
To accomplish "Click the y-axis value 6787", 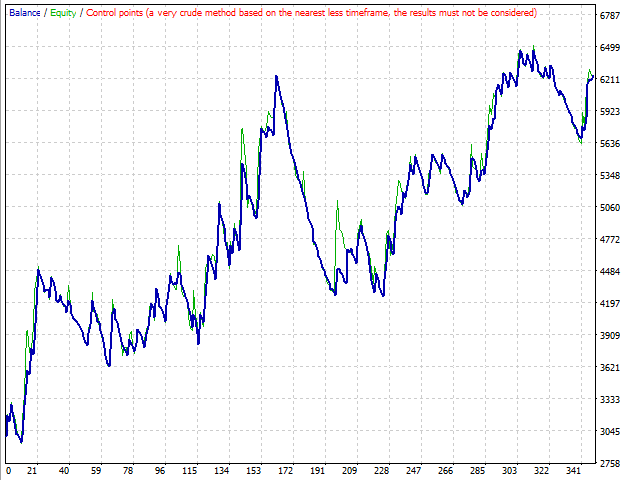I will 610,16.
